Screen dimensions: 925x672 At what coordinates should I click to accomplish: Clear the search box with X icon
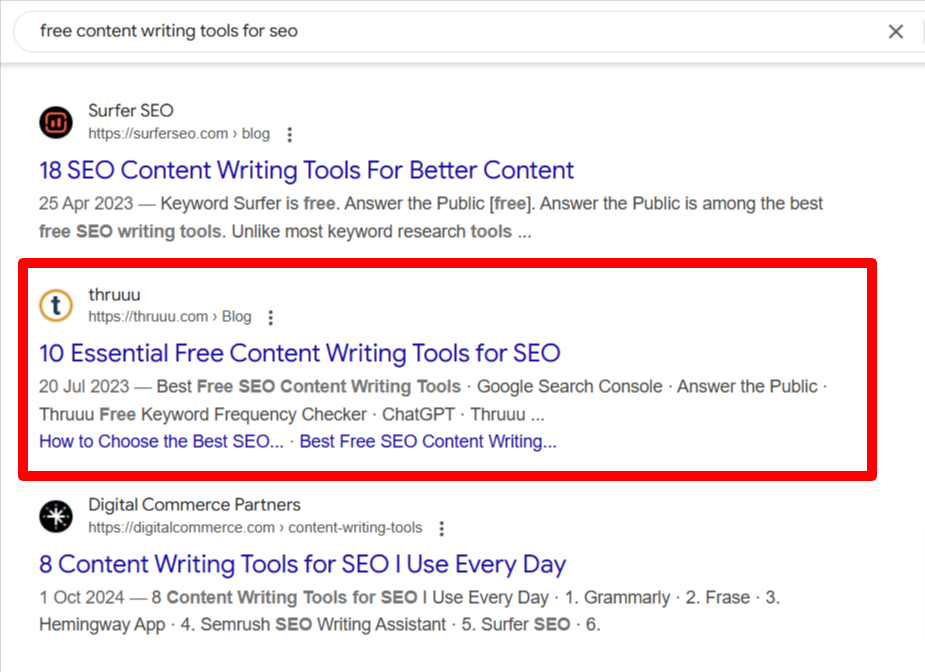[x=896, y=31]
